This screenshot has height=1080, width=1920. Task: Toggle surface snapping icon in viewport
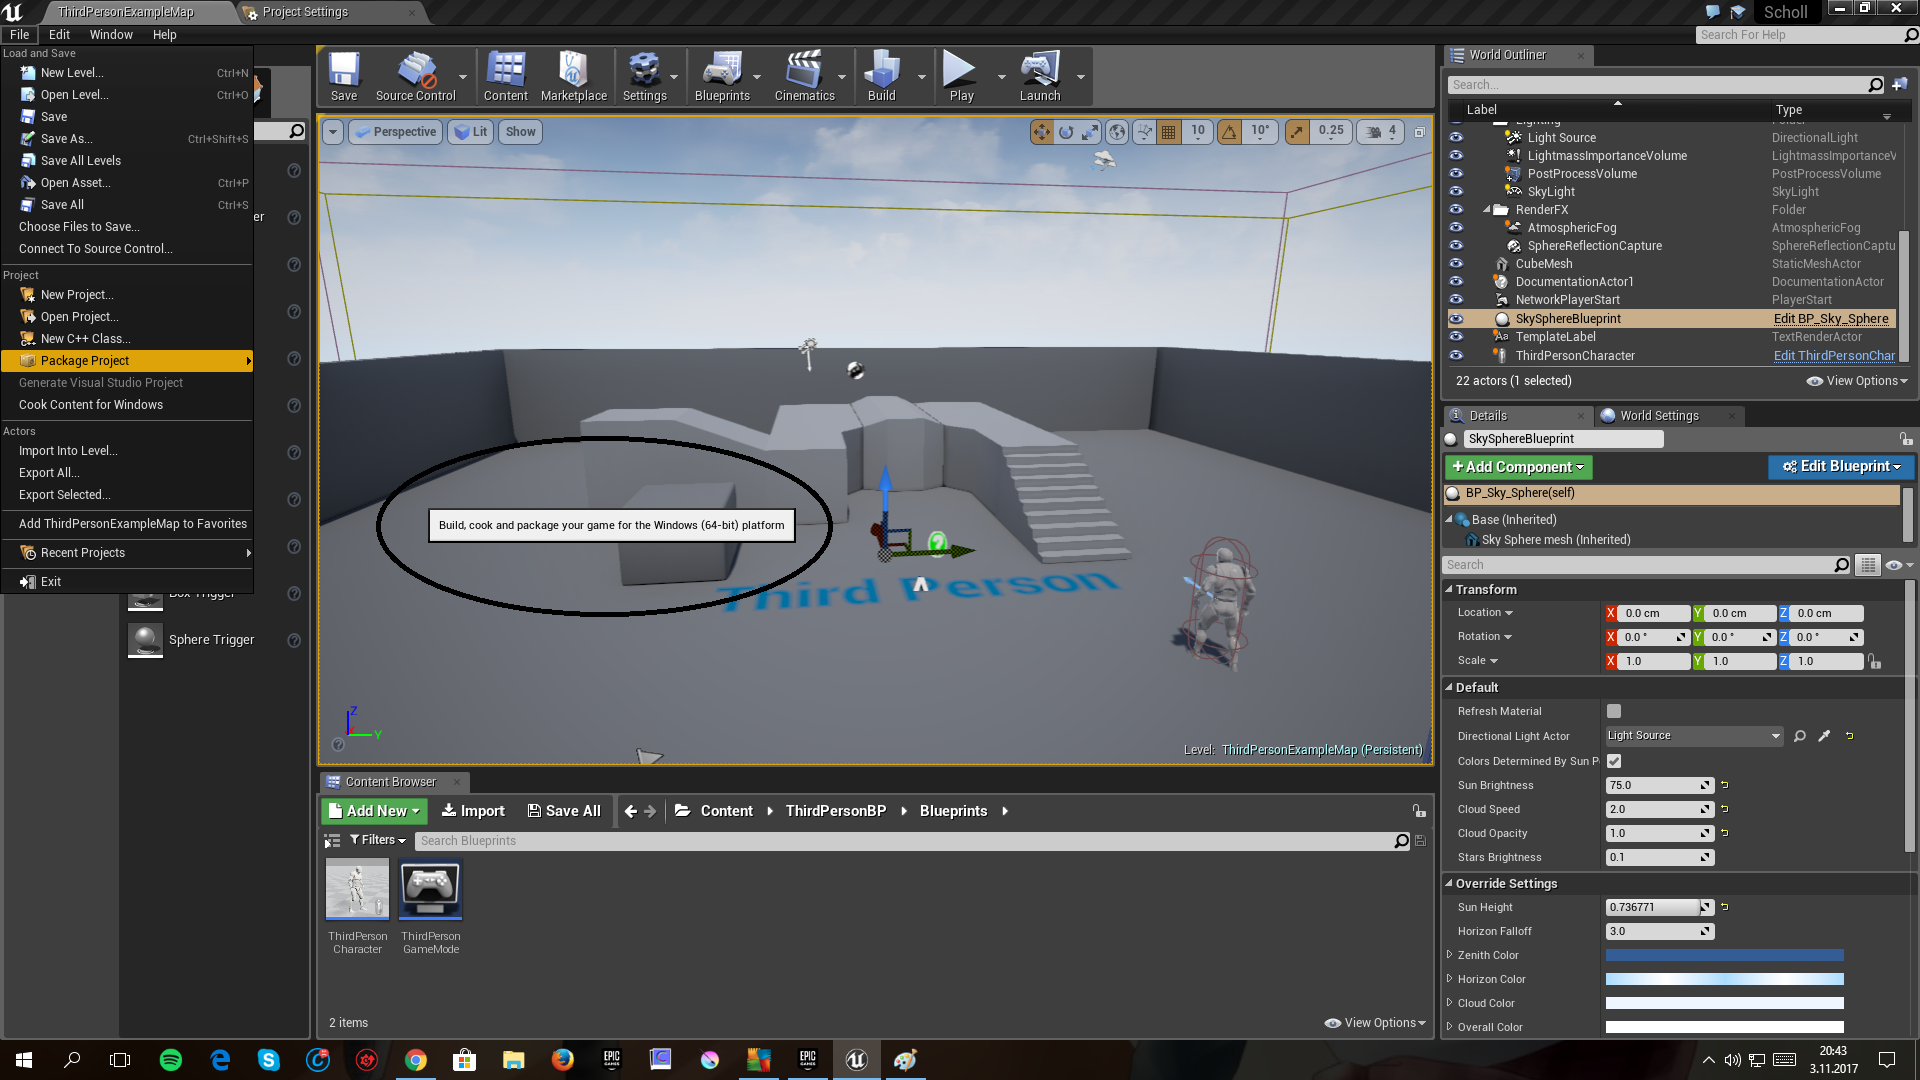(x=1143, y=132)
